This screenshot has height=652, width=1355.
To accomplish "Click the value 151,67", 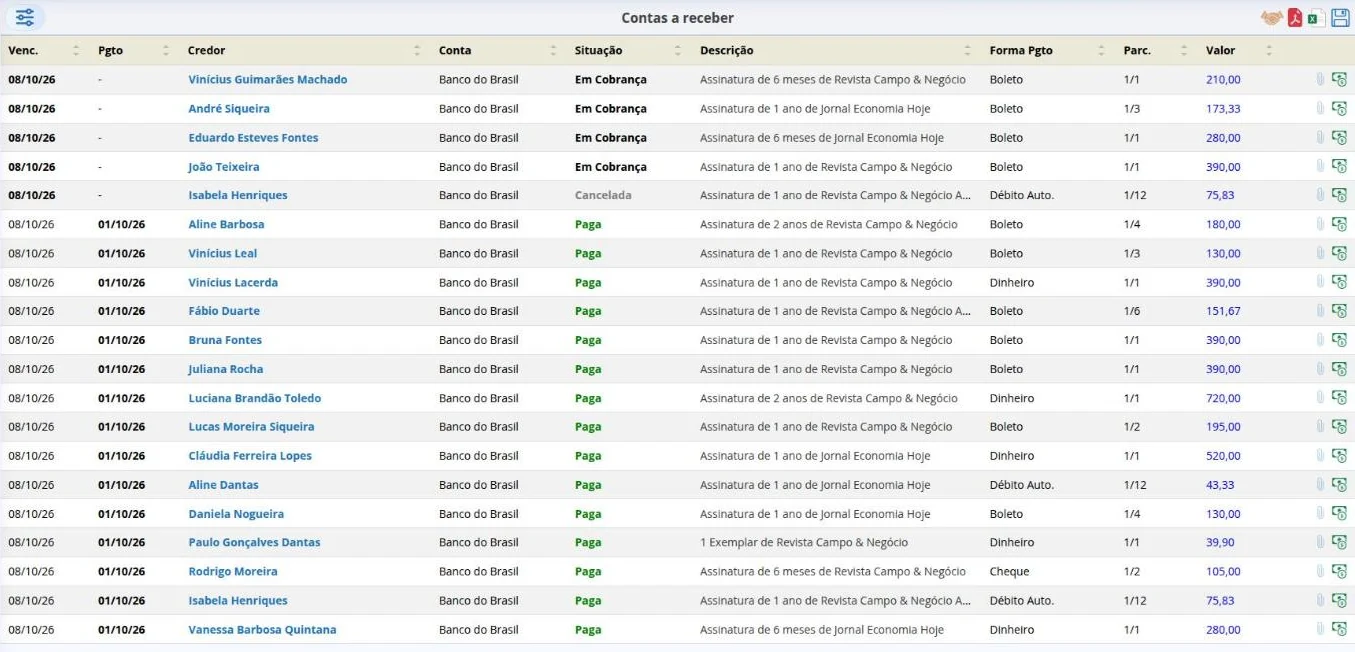I will tap(1223, 311).
